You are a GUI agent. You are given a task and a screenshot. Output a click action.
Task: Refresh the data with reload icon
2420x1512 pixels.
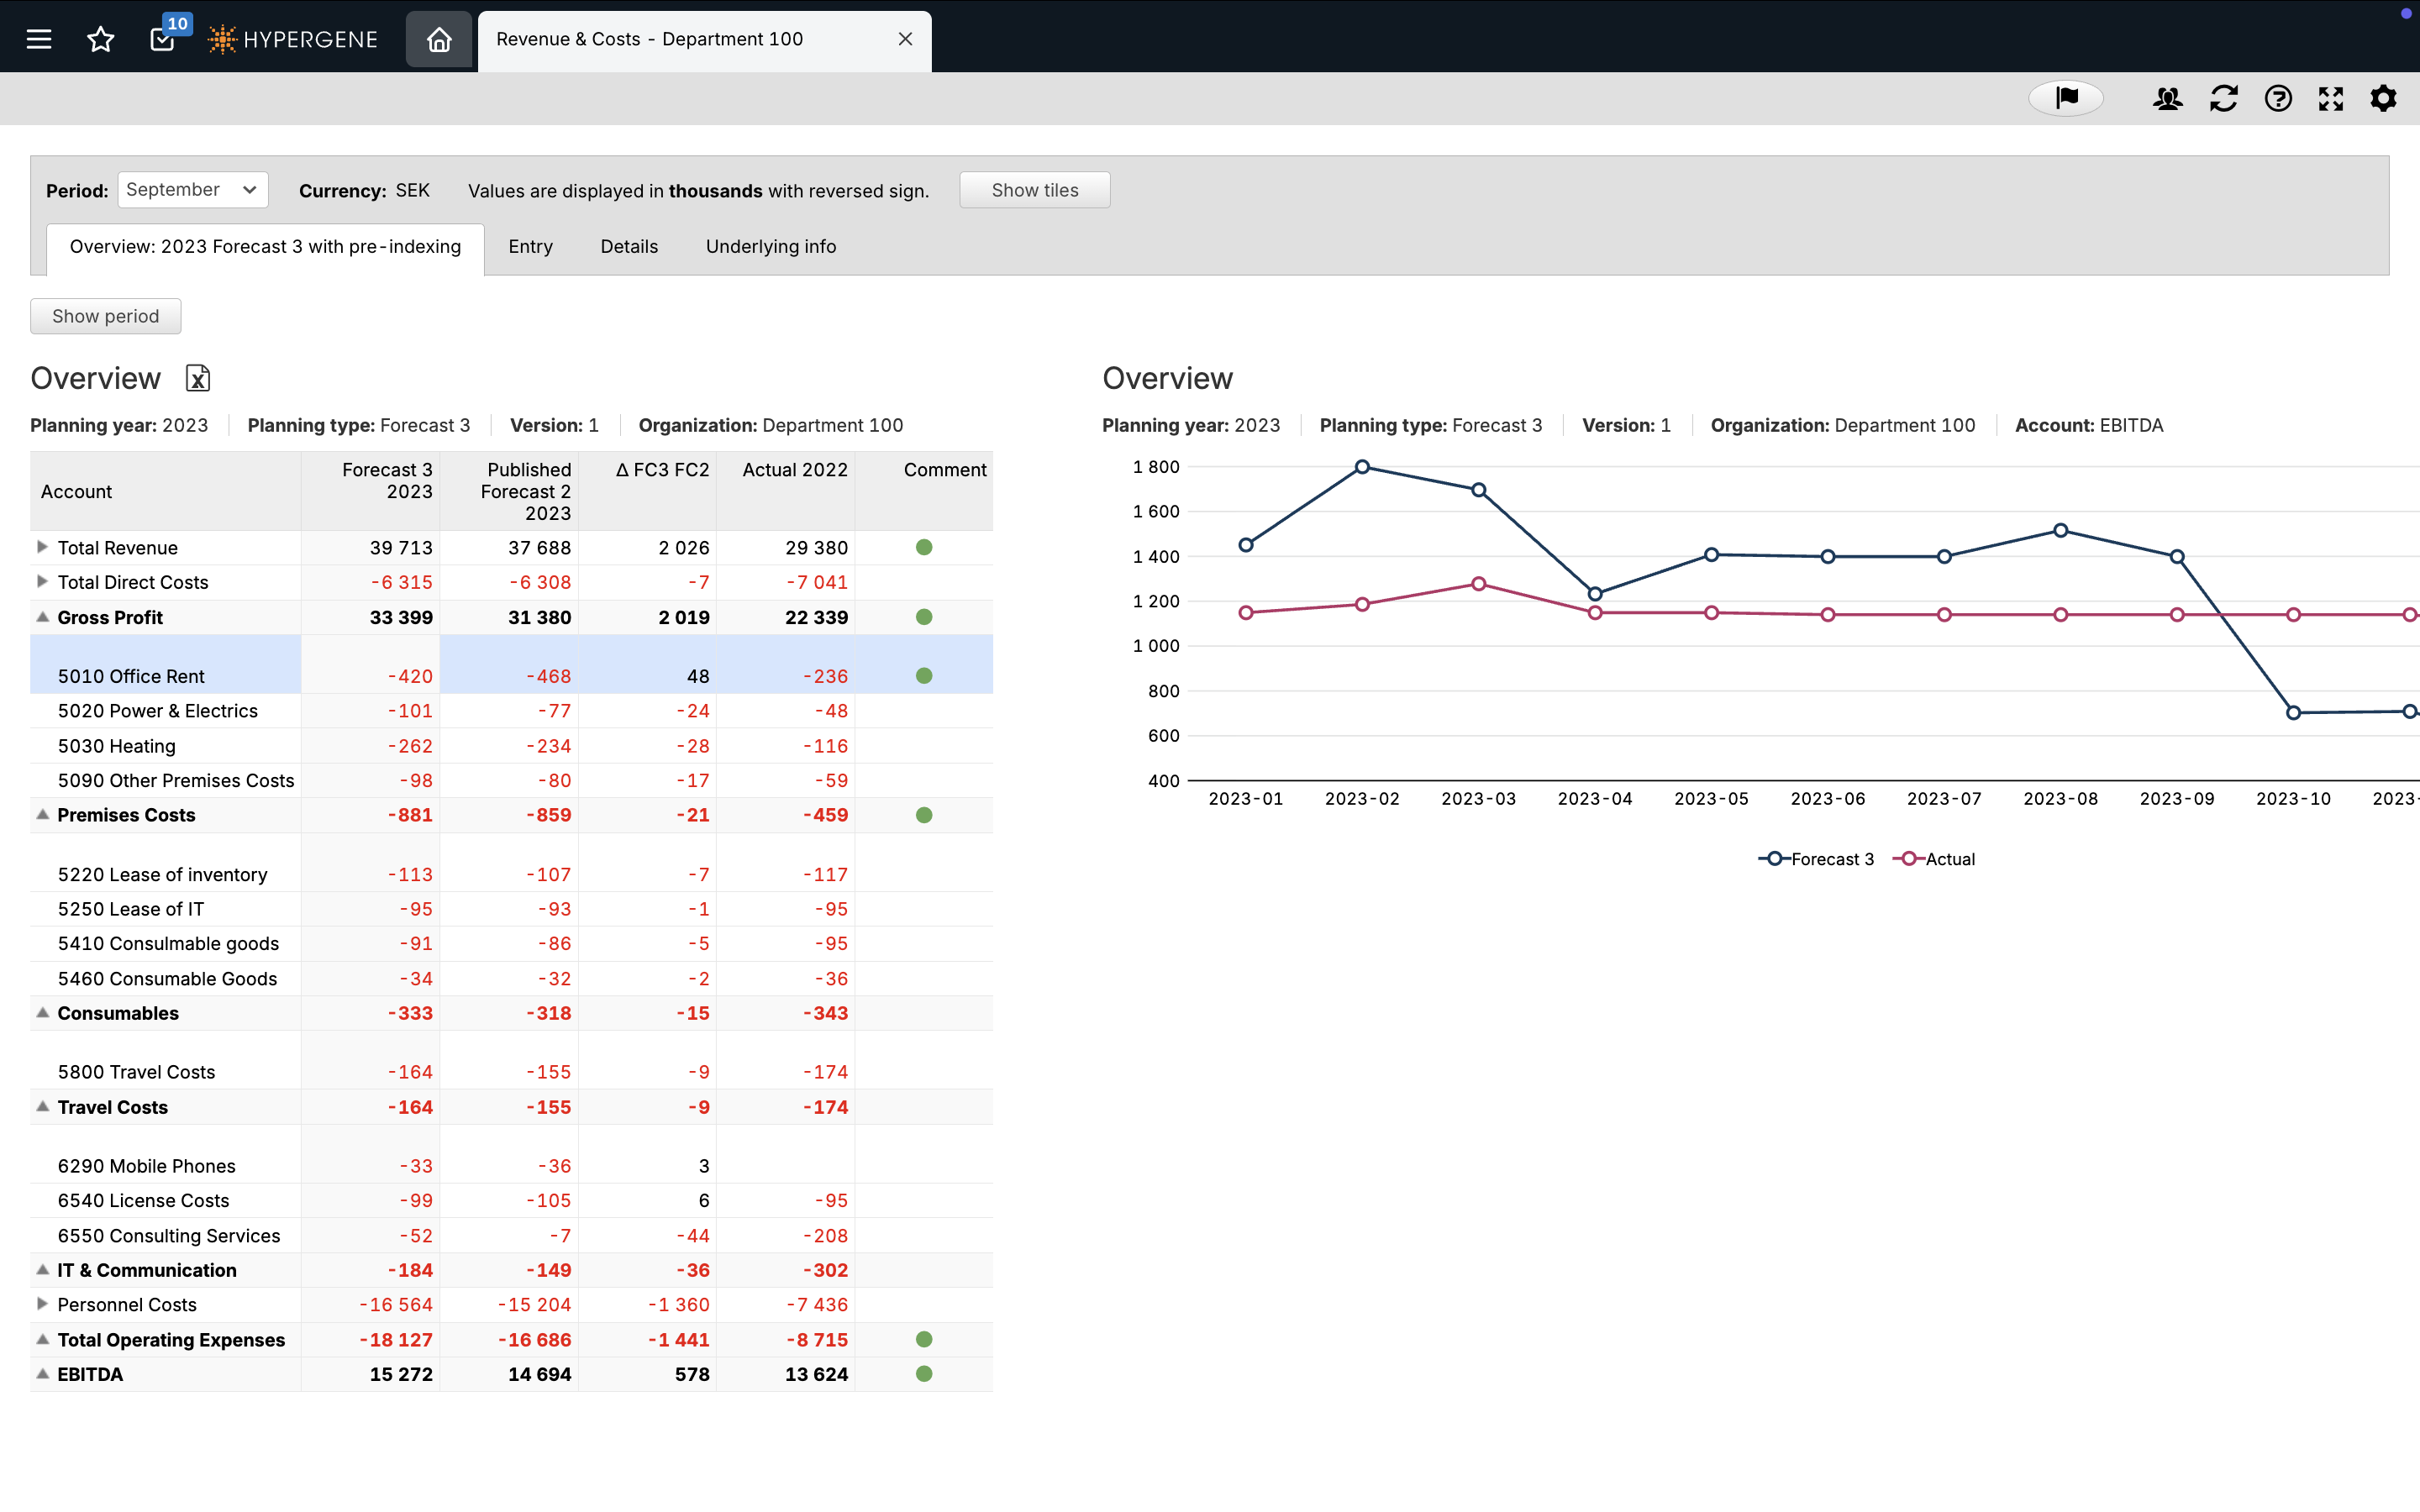2223,98
